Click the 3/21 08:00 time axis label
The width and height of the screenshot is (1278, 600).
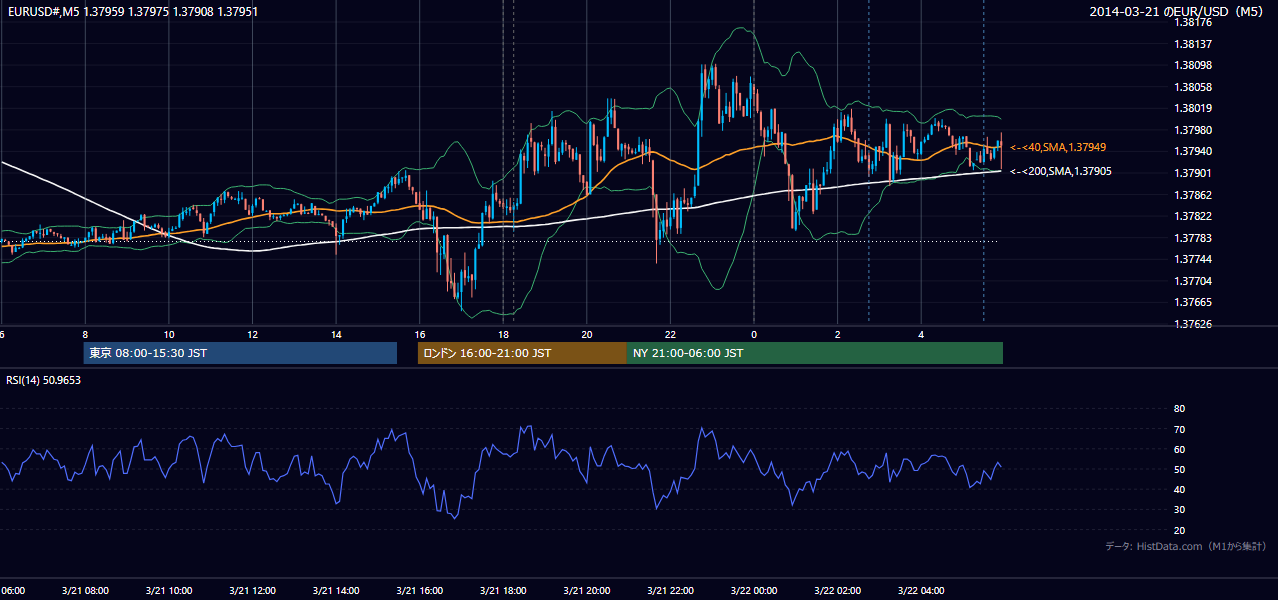[x=85, y=591]
